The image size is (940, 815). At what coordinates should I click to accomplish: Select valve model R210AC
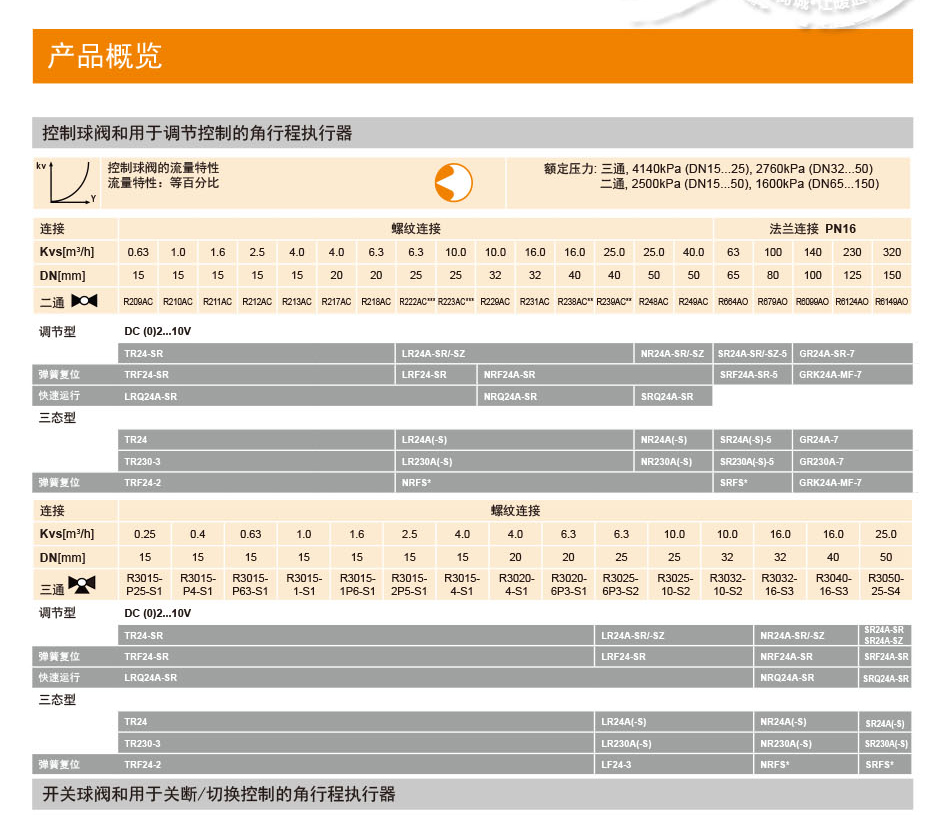tap(178, 302)
